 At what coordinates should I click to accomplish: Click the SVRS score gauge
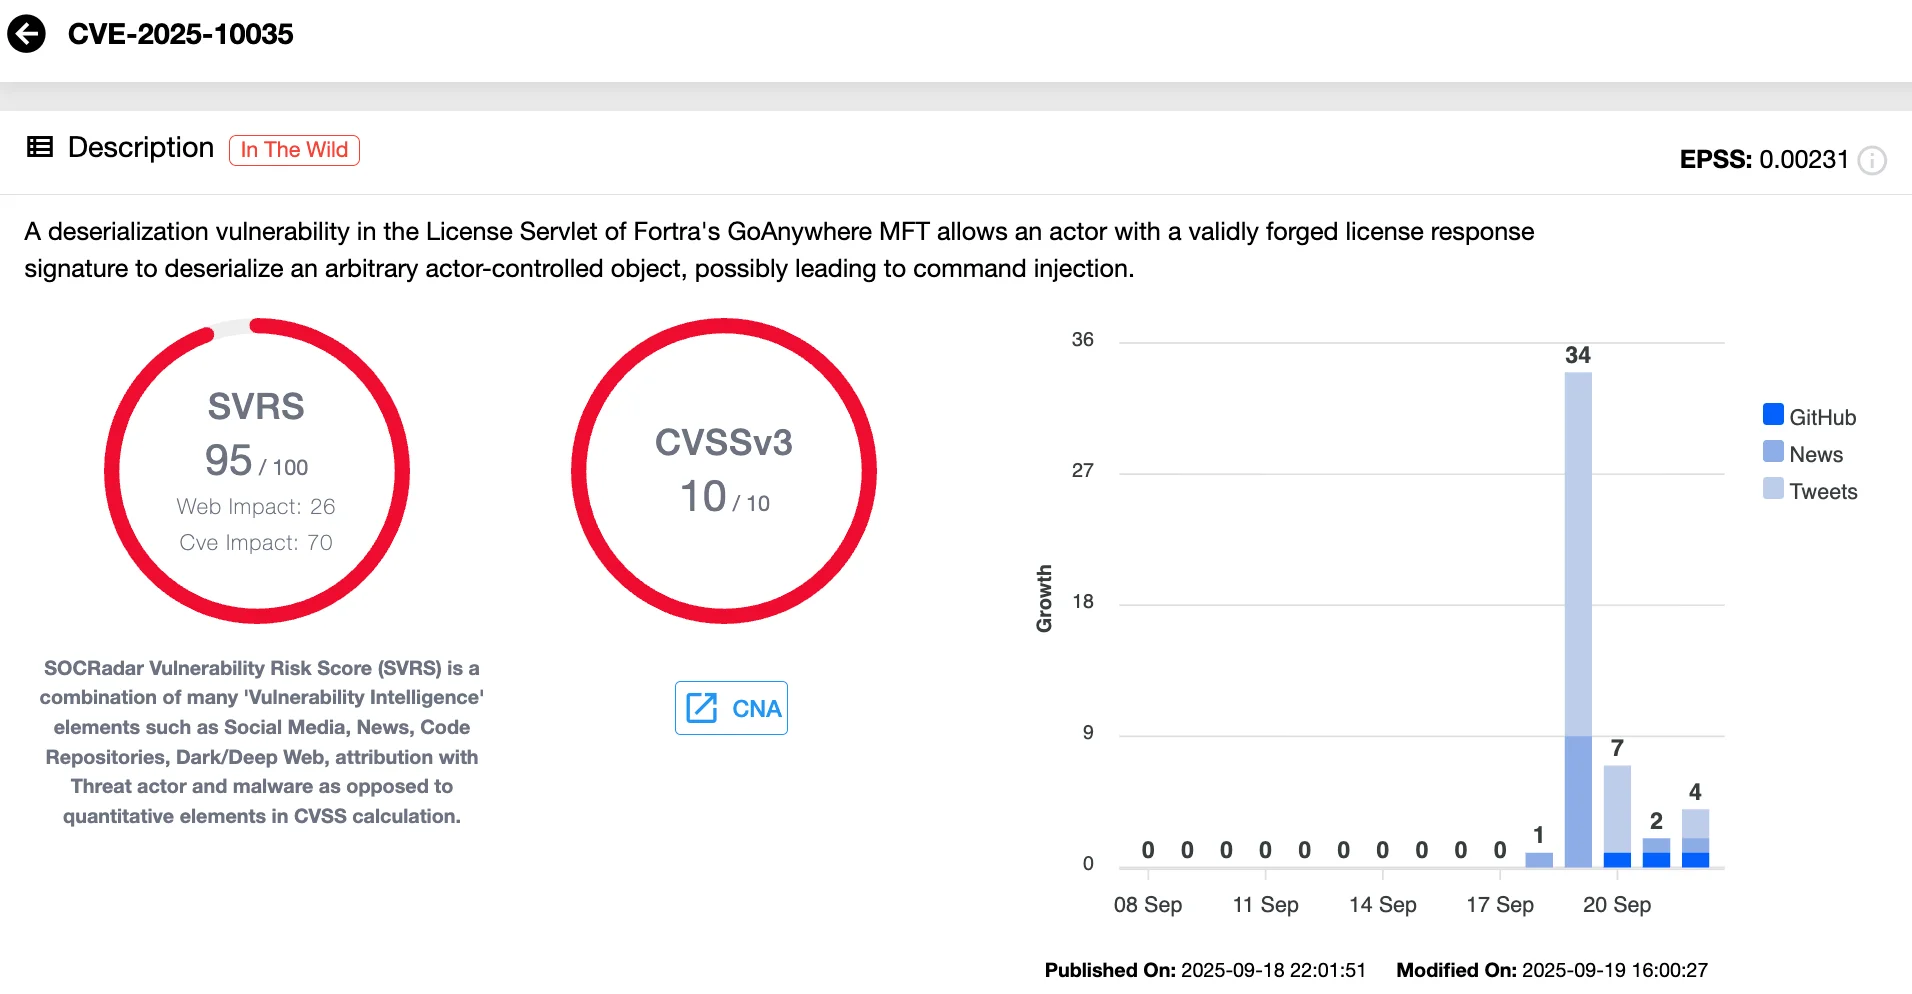[257, 470]
